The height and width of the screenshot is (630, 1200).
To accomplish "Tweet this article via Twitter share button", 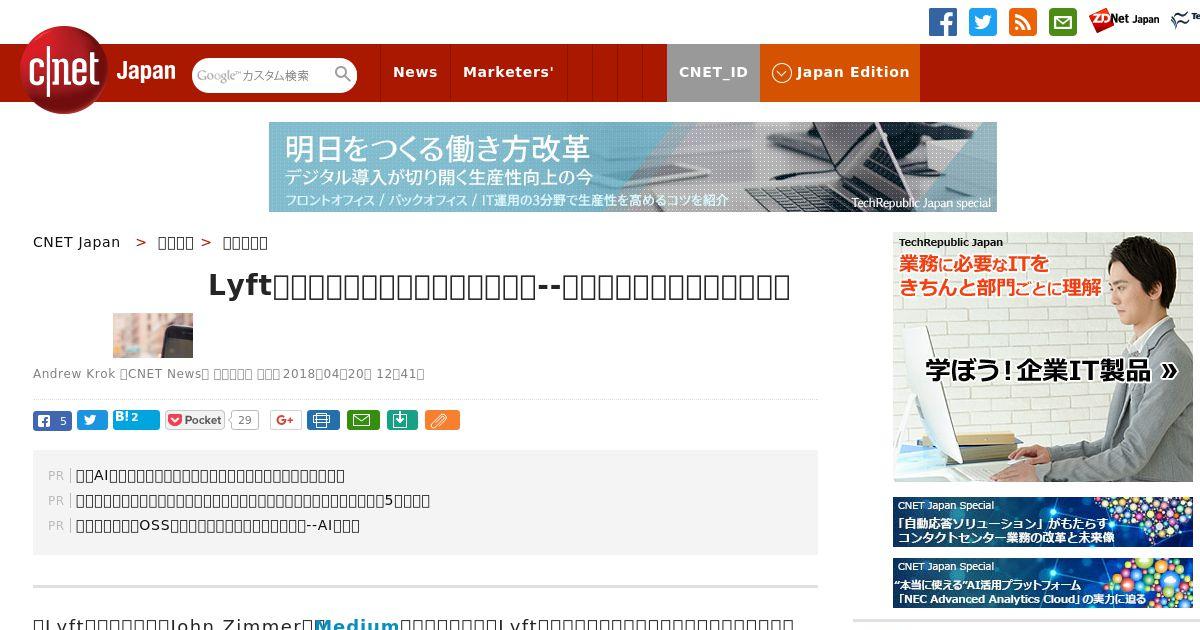I will 92,421.
